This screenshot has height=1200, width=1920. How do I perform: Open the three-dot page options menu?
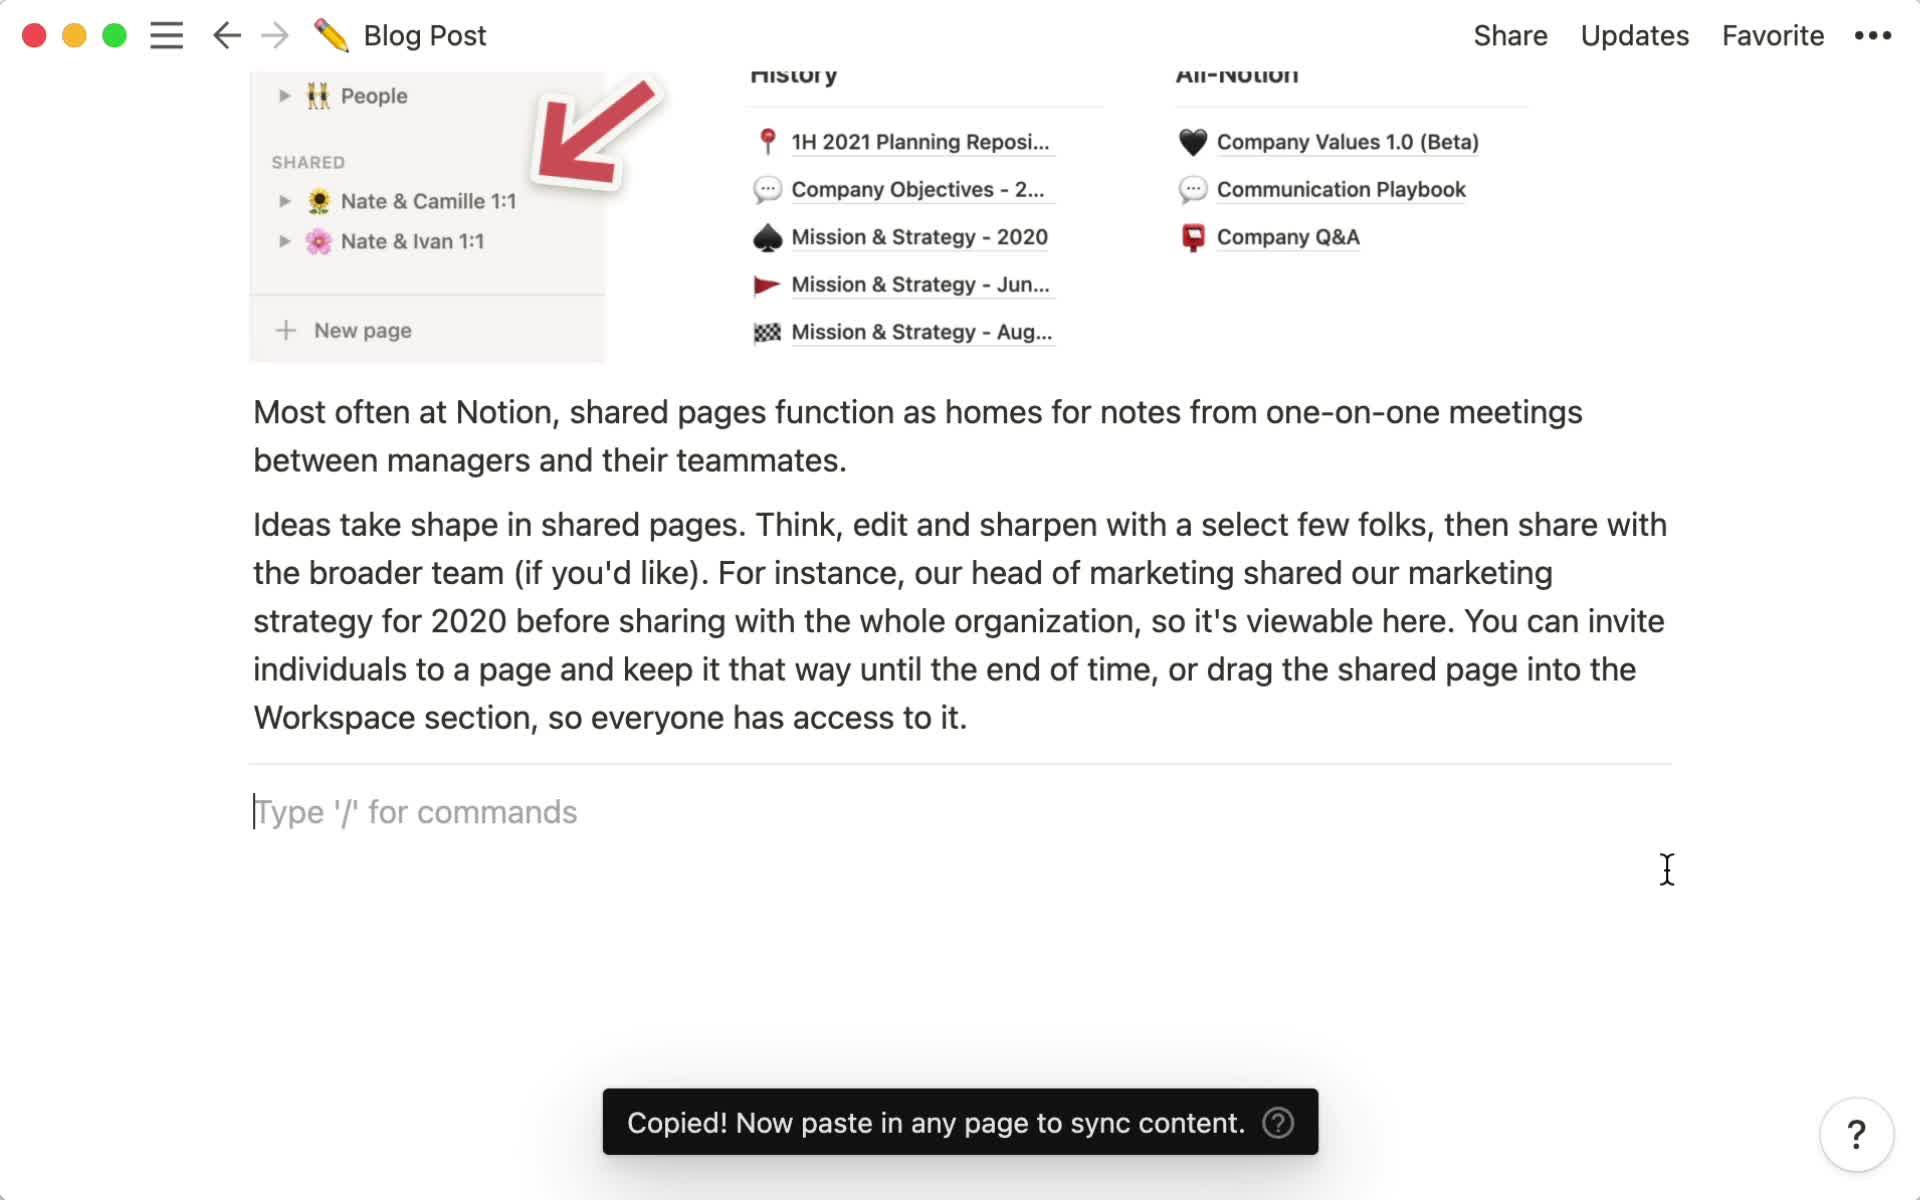tap(1872, 36)
